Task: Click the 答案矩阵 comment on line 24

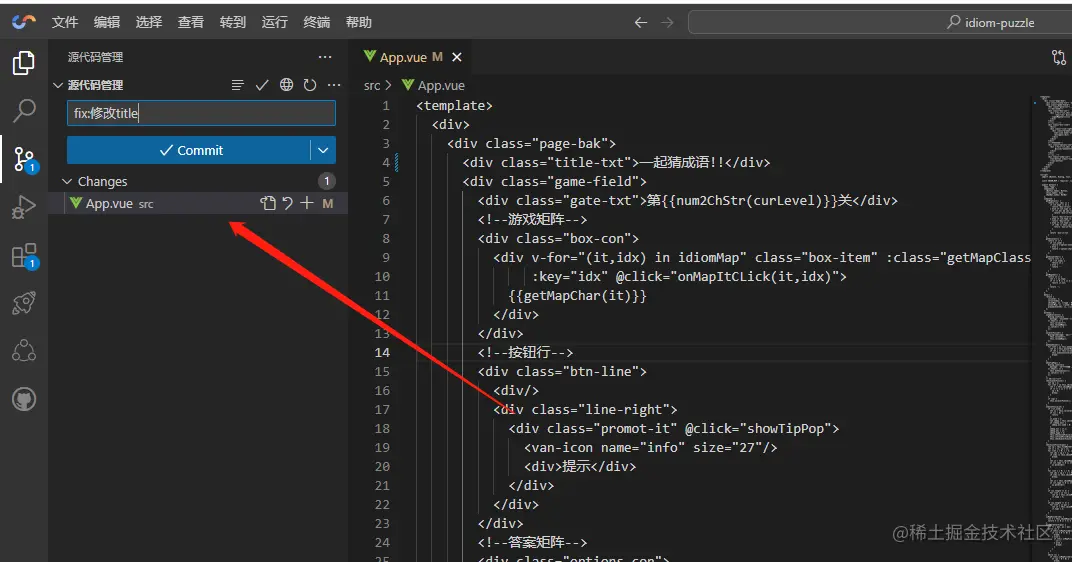Action: 532,542
